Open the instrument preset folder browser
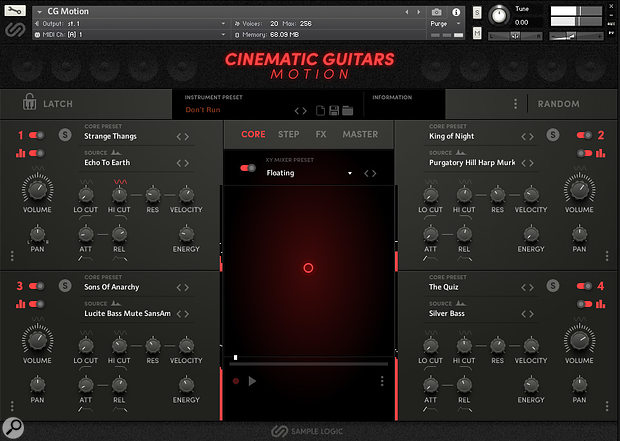The height and width of the screenshot is (441, 620). coord(348,110)
